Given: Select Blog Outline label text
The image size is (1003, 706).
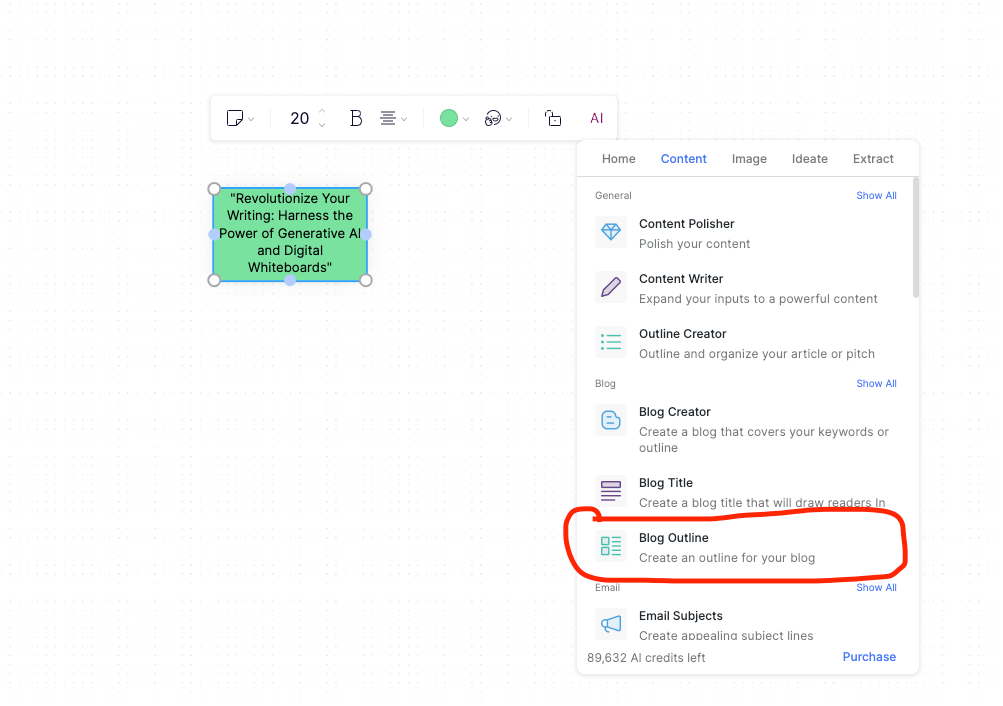Looking at the screenshot, I should [x=674, y=538].
